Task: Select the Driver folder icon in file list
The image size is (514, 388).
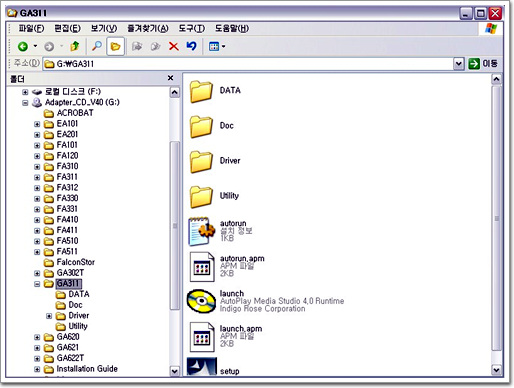Action: (x=201, y=161)
